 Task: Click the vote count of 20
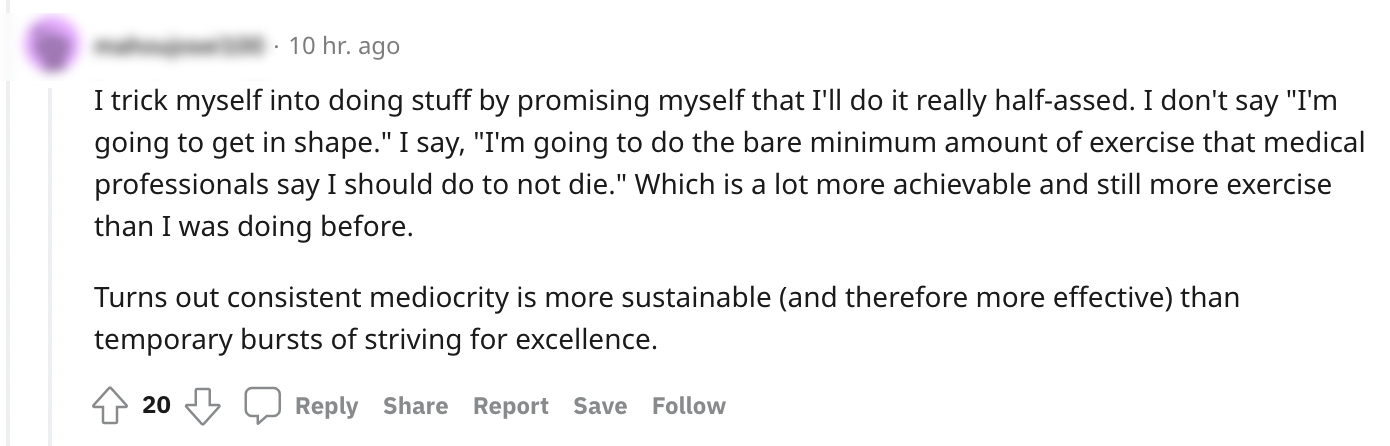pyautogui.click(x=156, y=405)
